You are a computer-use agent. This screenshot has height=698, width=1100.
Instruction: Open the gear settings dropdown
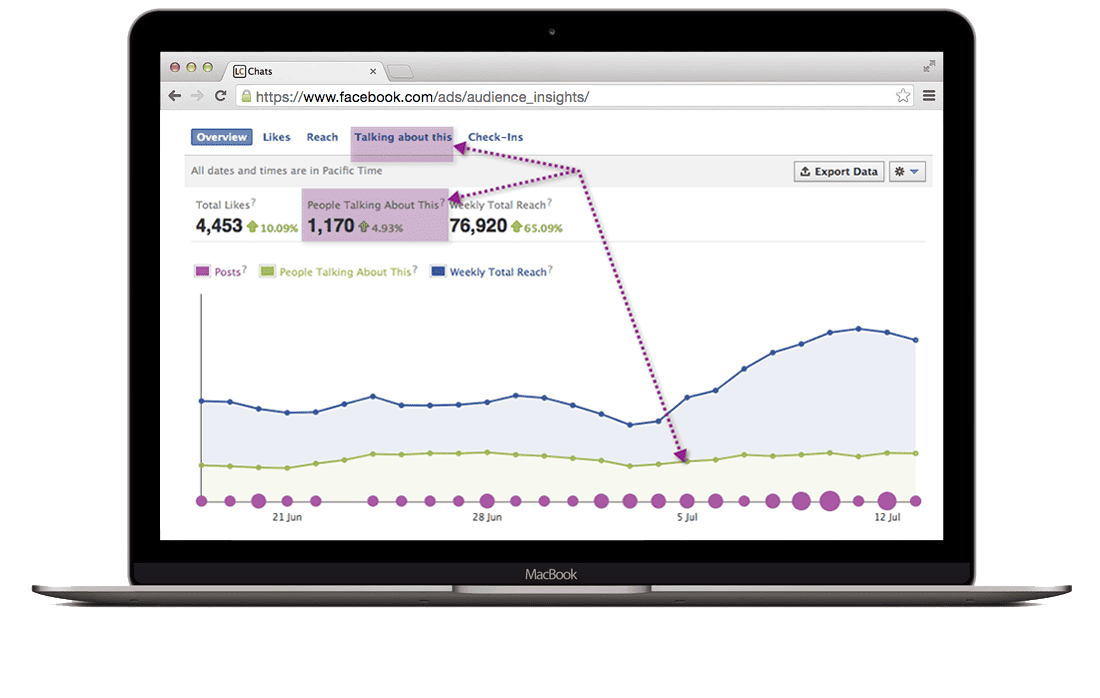point(907,171)
